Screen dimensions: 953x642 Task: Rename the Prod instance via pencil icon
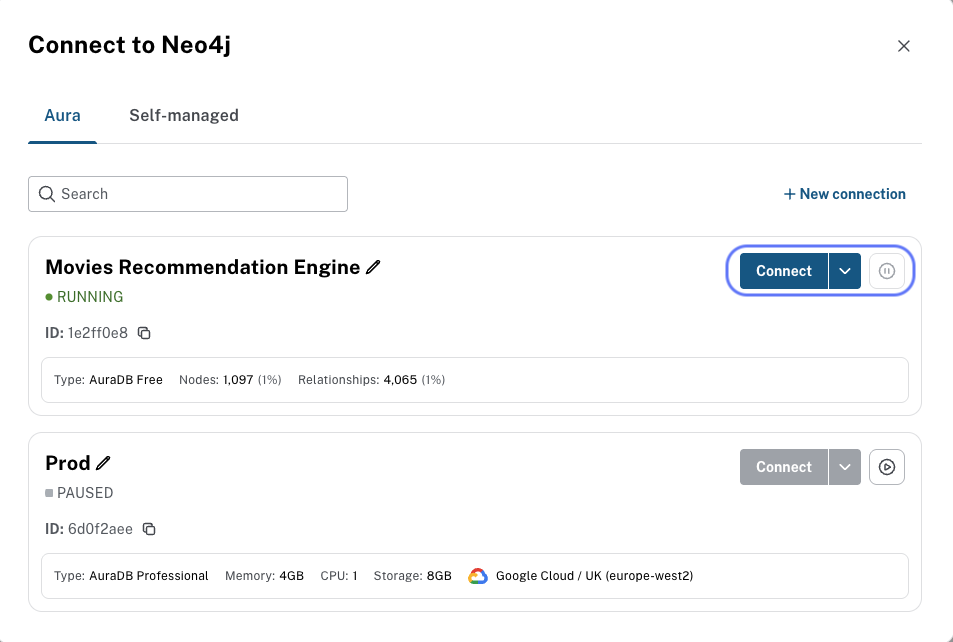(x=103, y=463)
